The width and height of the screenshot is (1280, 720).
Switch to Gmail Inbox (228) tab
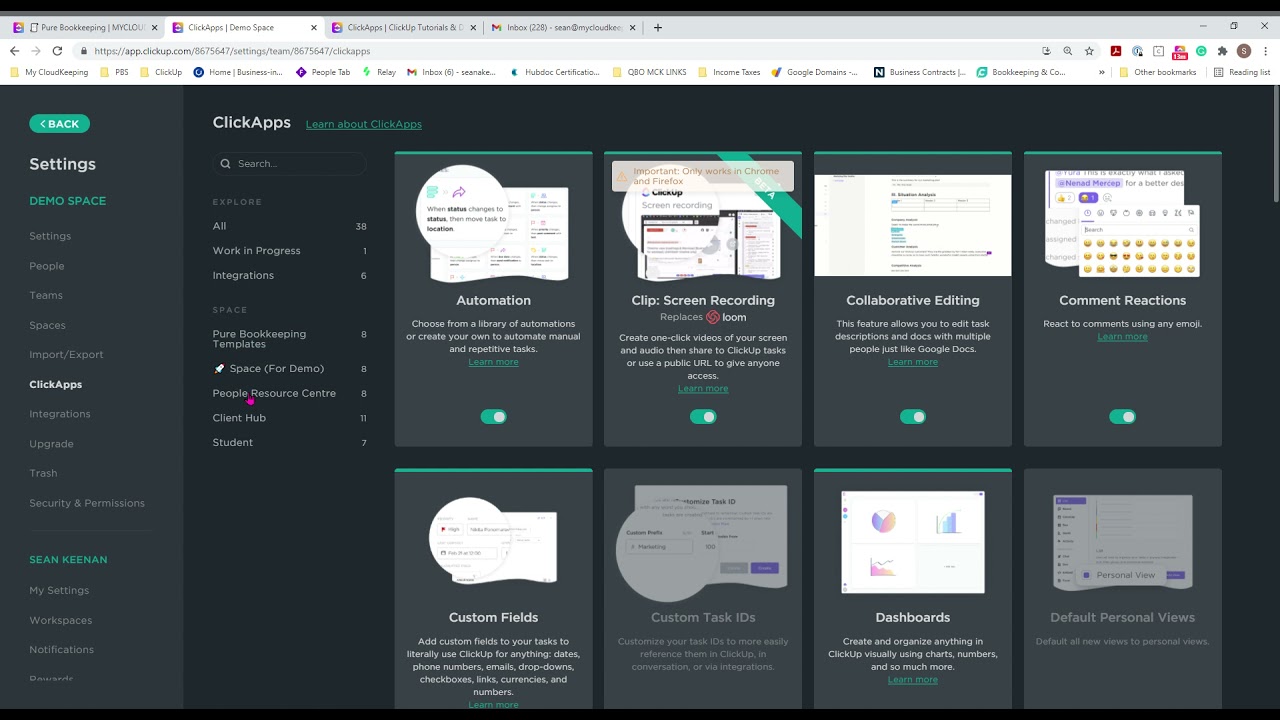(563, 27)
